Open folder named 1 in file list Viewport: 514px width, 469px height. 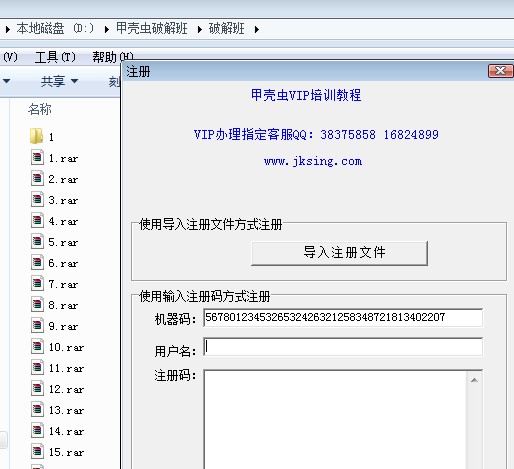point(41,136)
